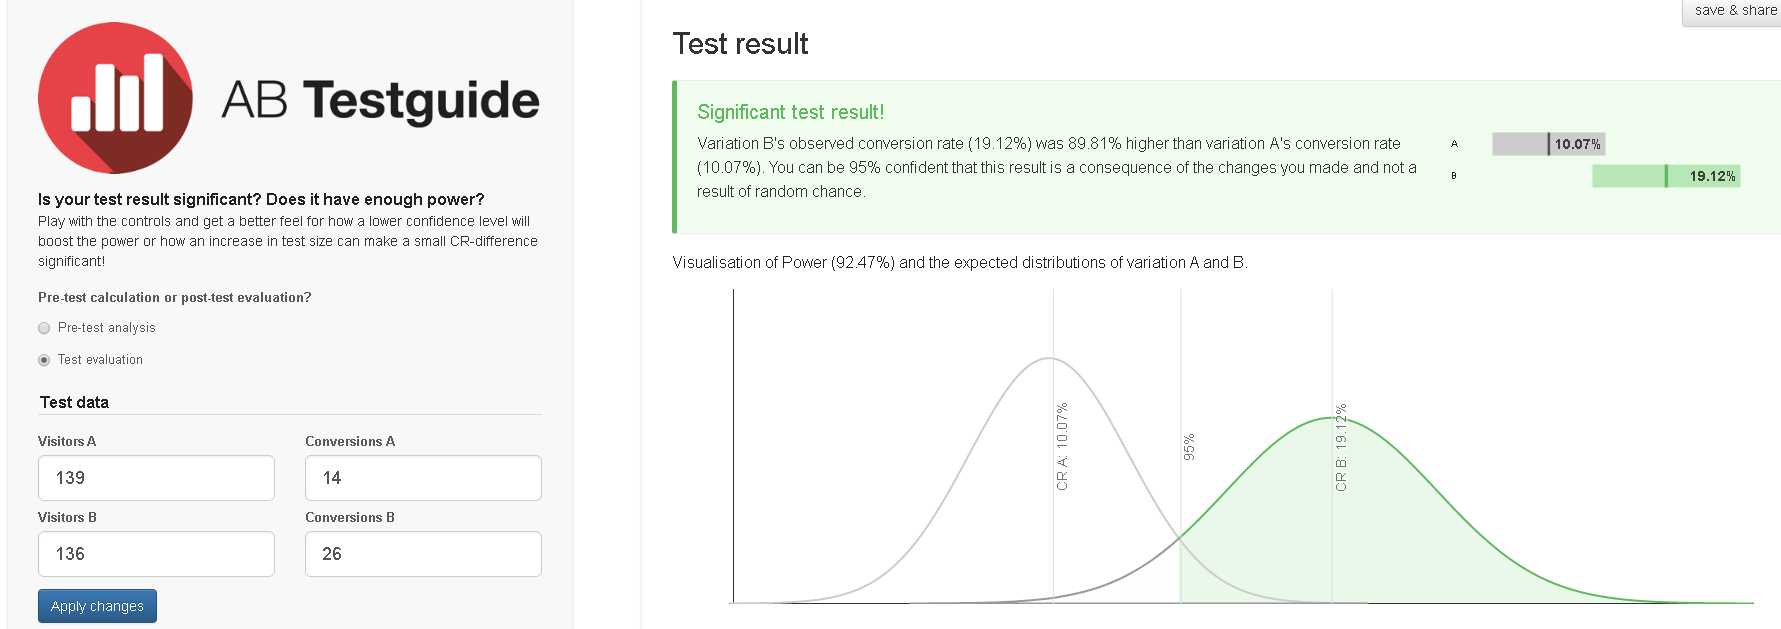The width and height of the screenshot is (1781, 629).
Task: Select the Test evaluation radio button
Action: coord(44,360)
